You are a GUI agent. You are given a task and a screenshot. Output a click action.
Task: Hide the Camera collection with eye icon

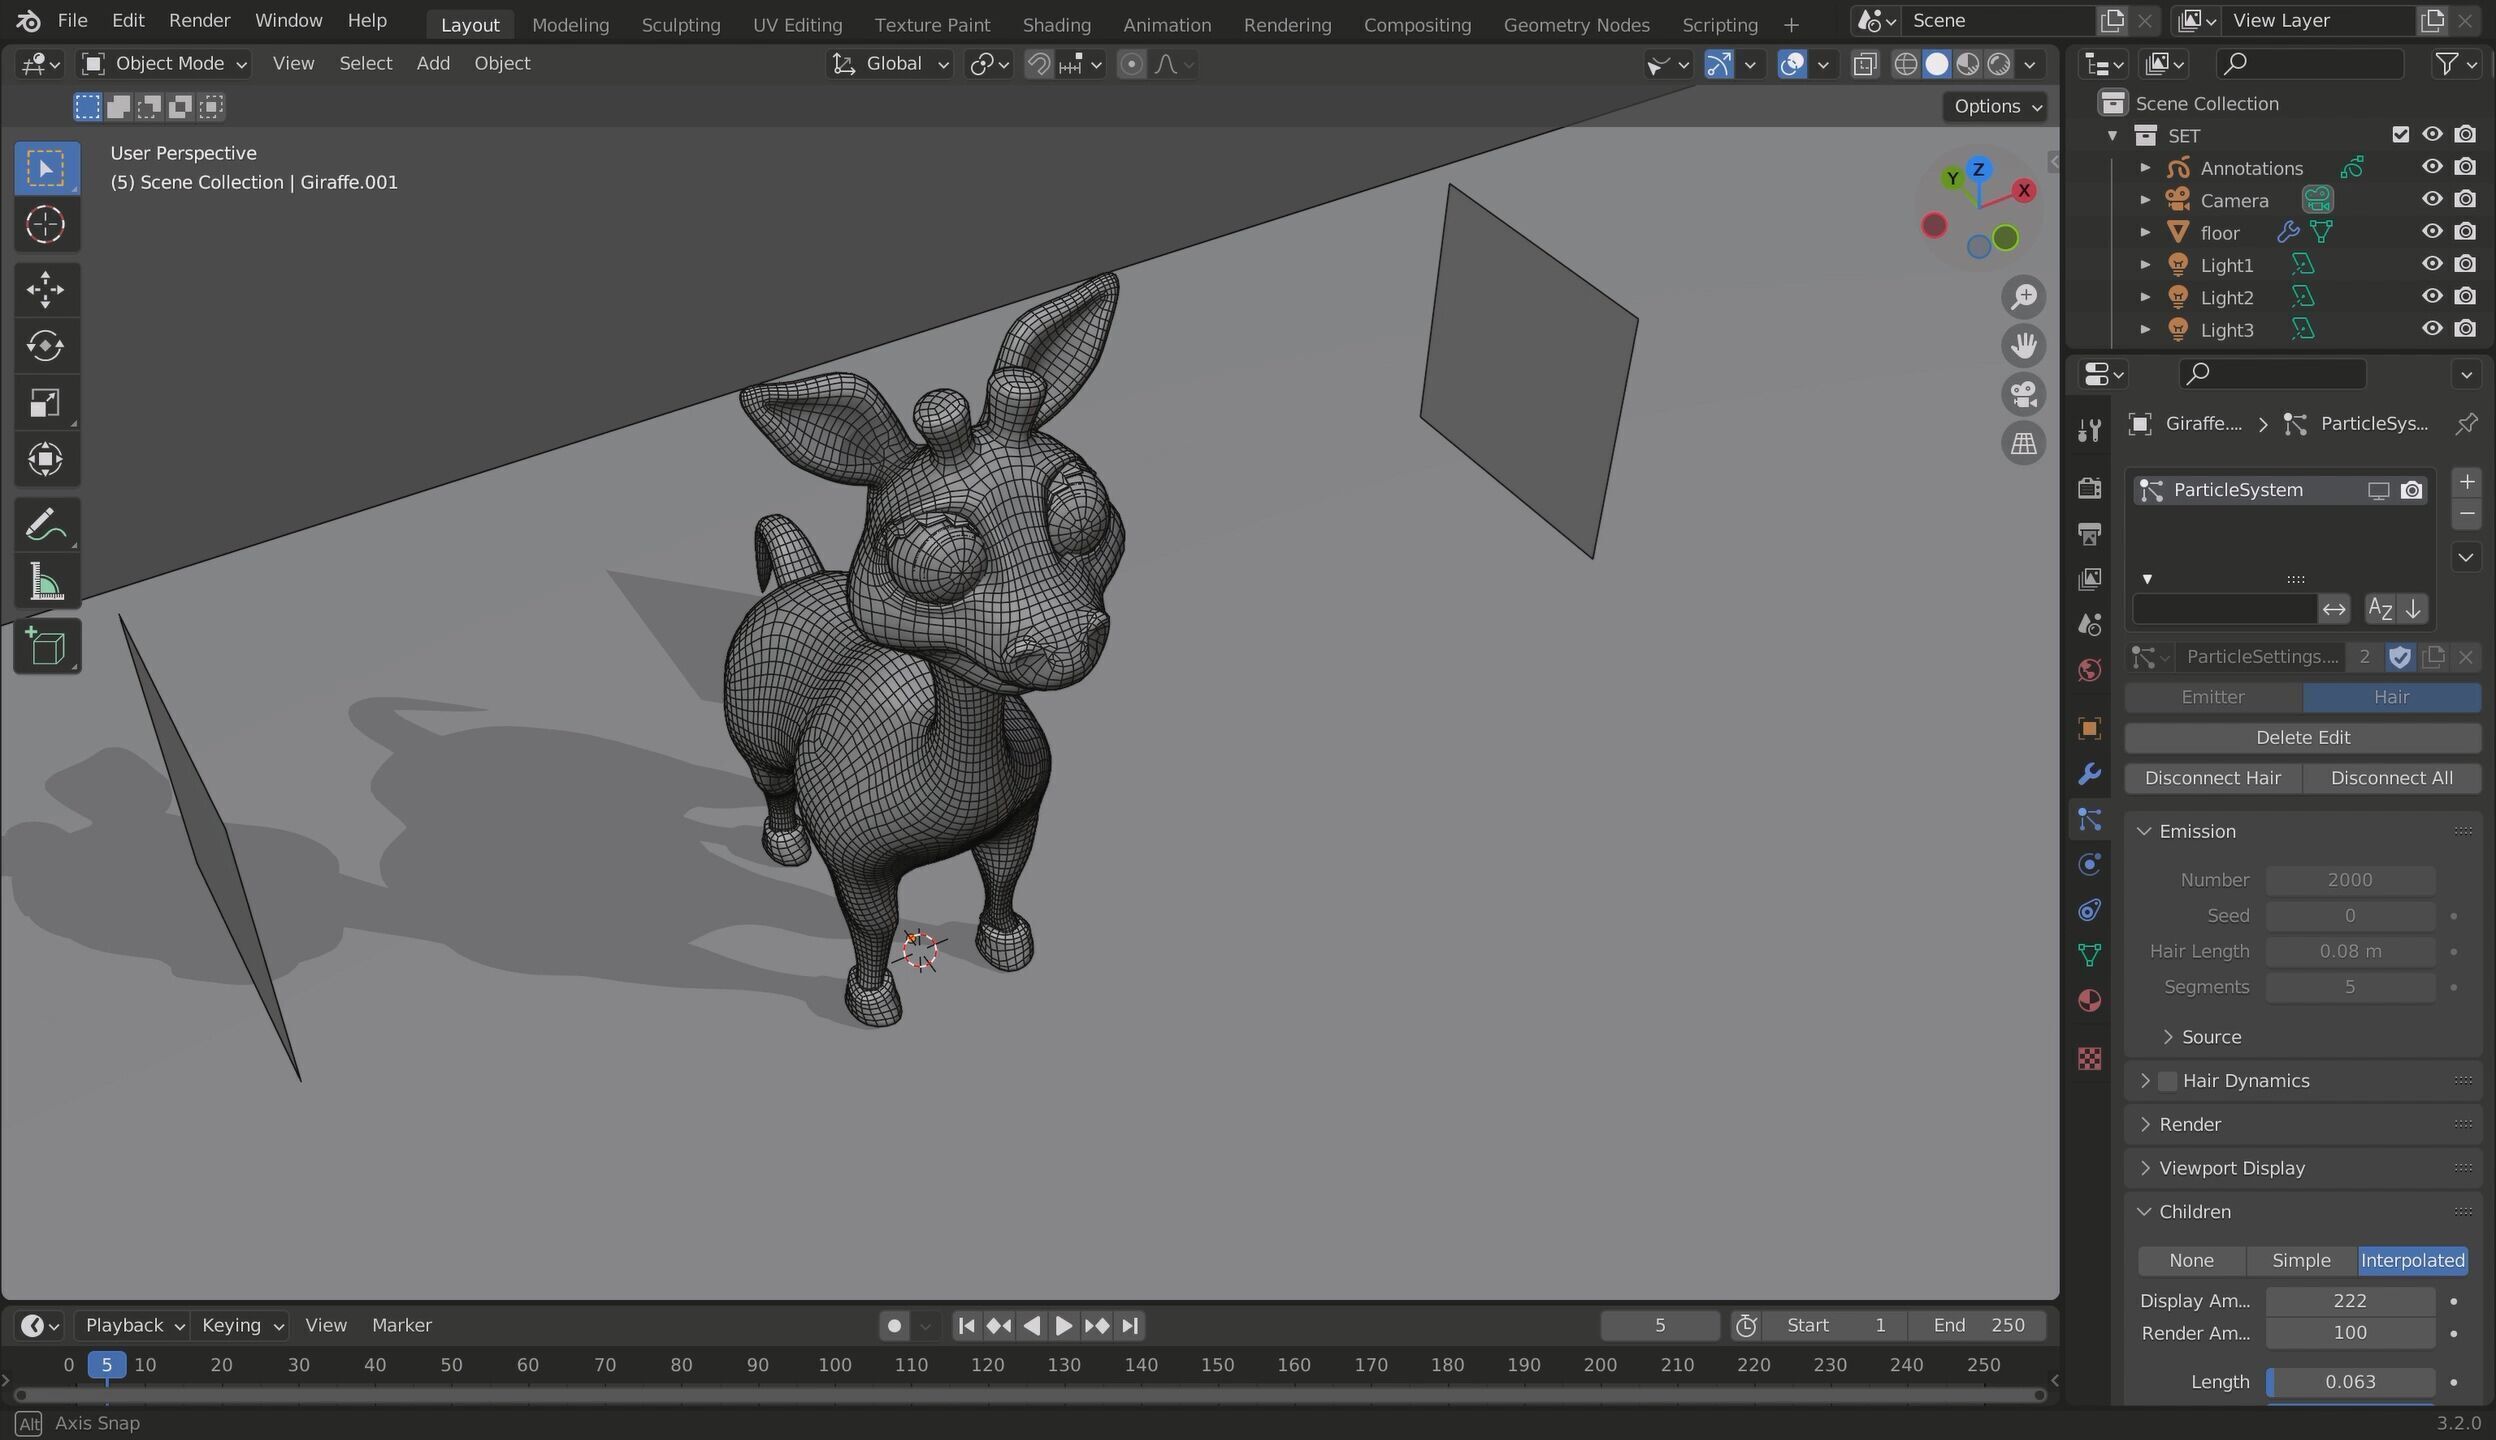[2432, 199]
